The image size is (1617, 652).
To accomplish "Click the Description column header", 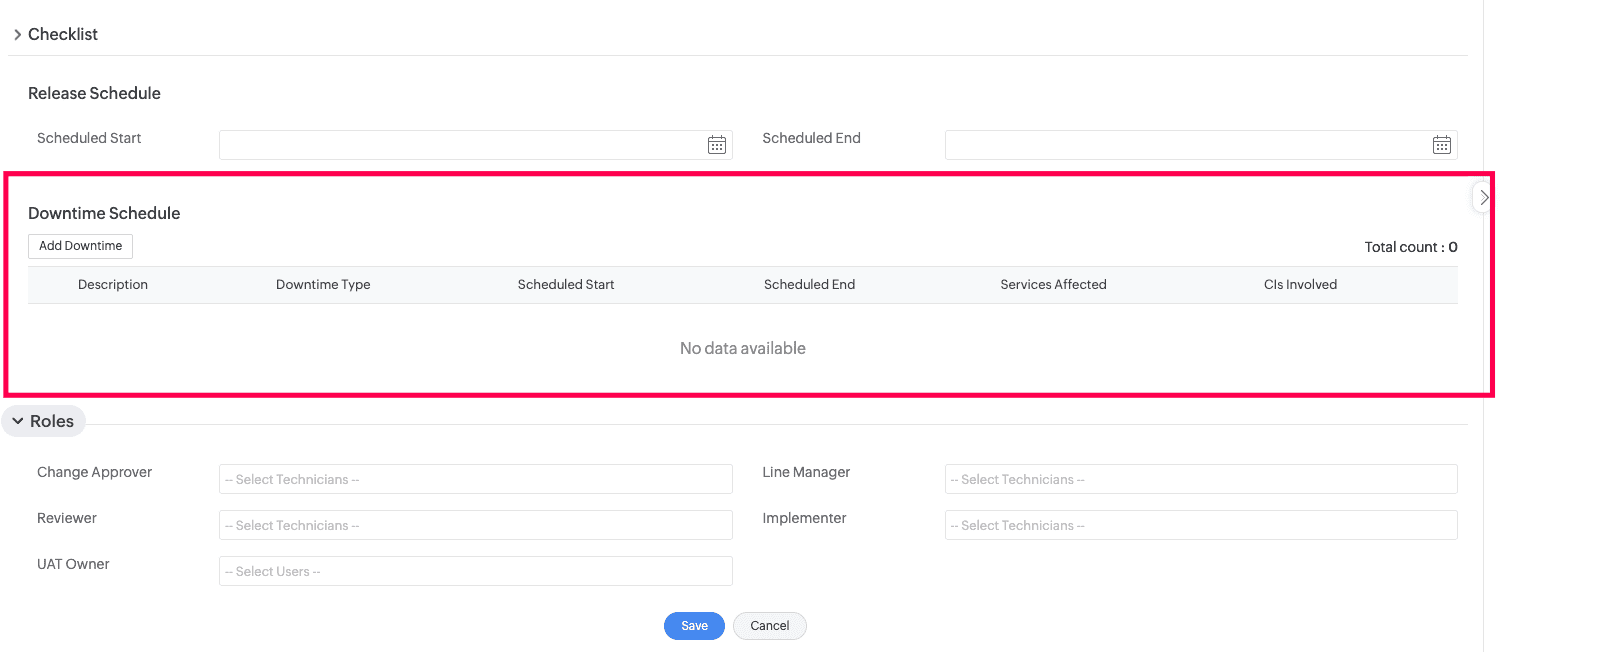I will click(113, 285).
